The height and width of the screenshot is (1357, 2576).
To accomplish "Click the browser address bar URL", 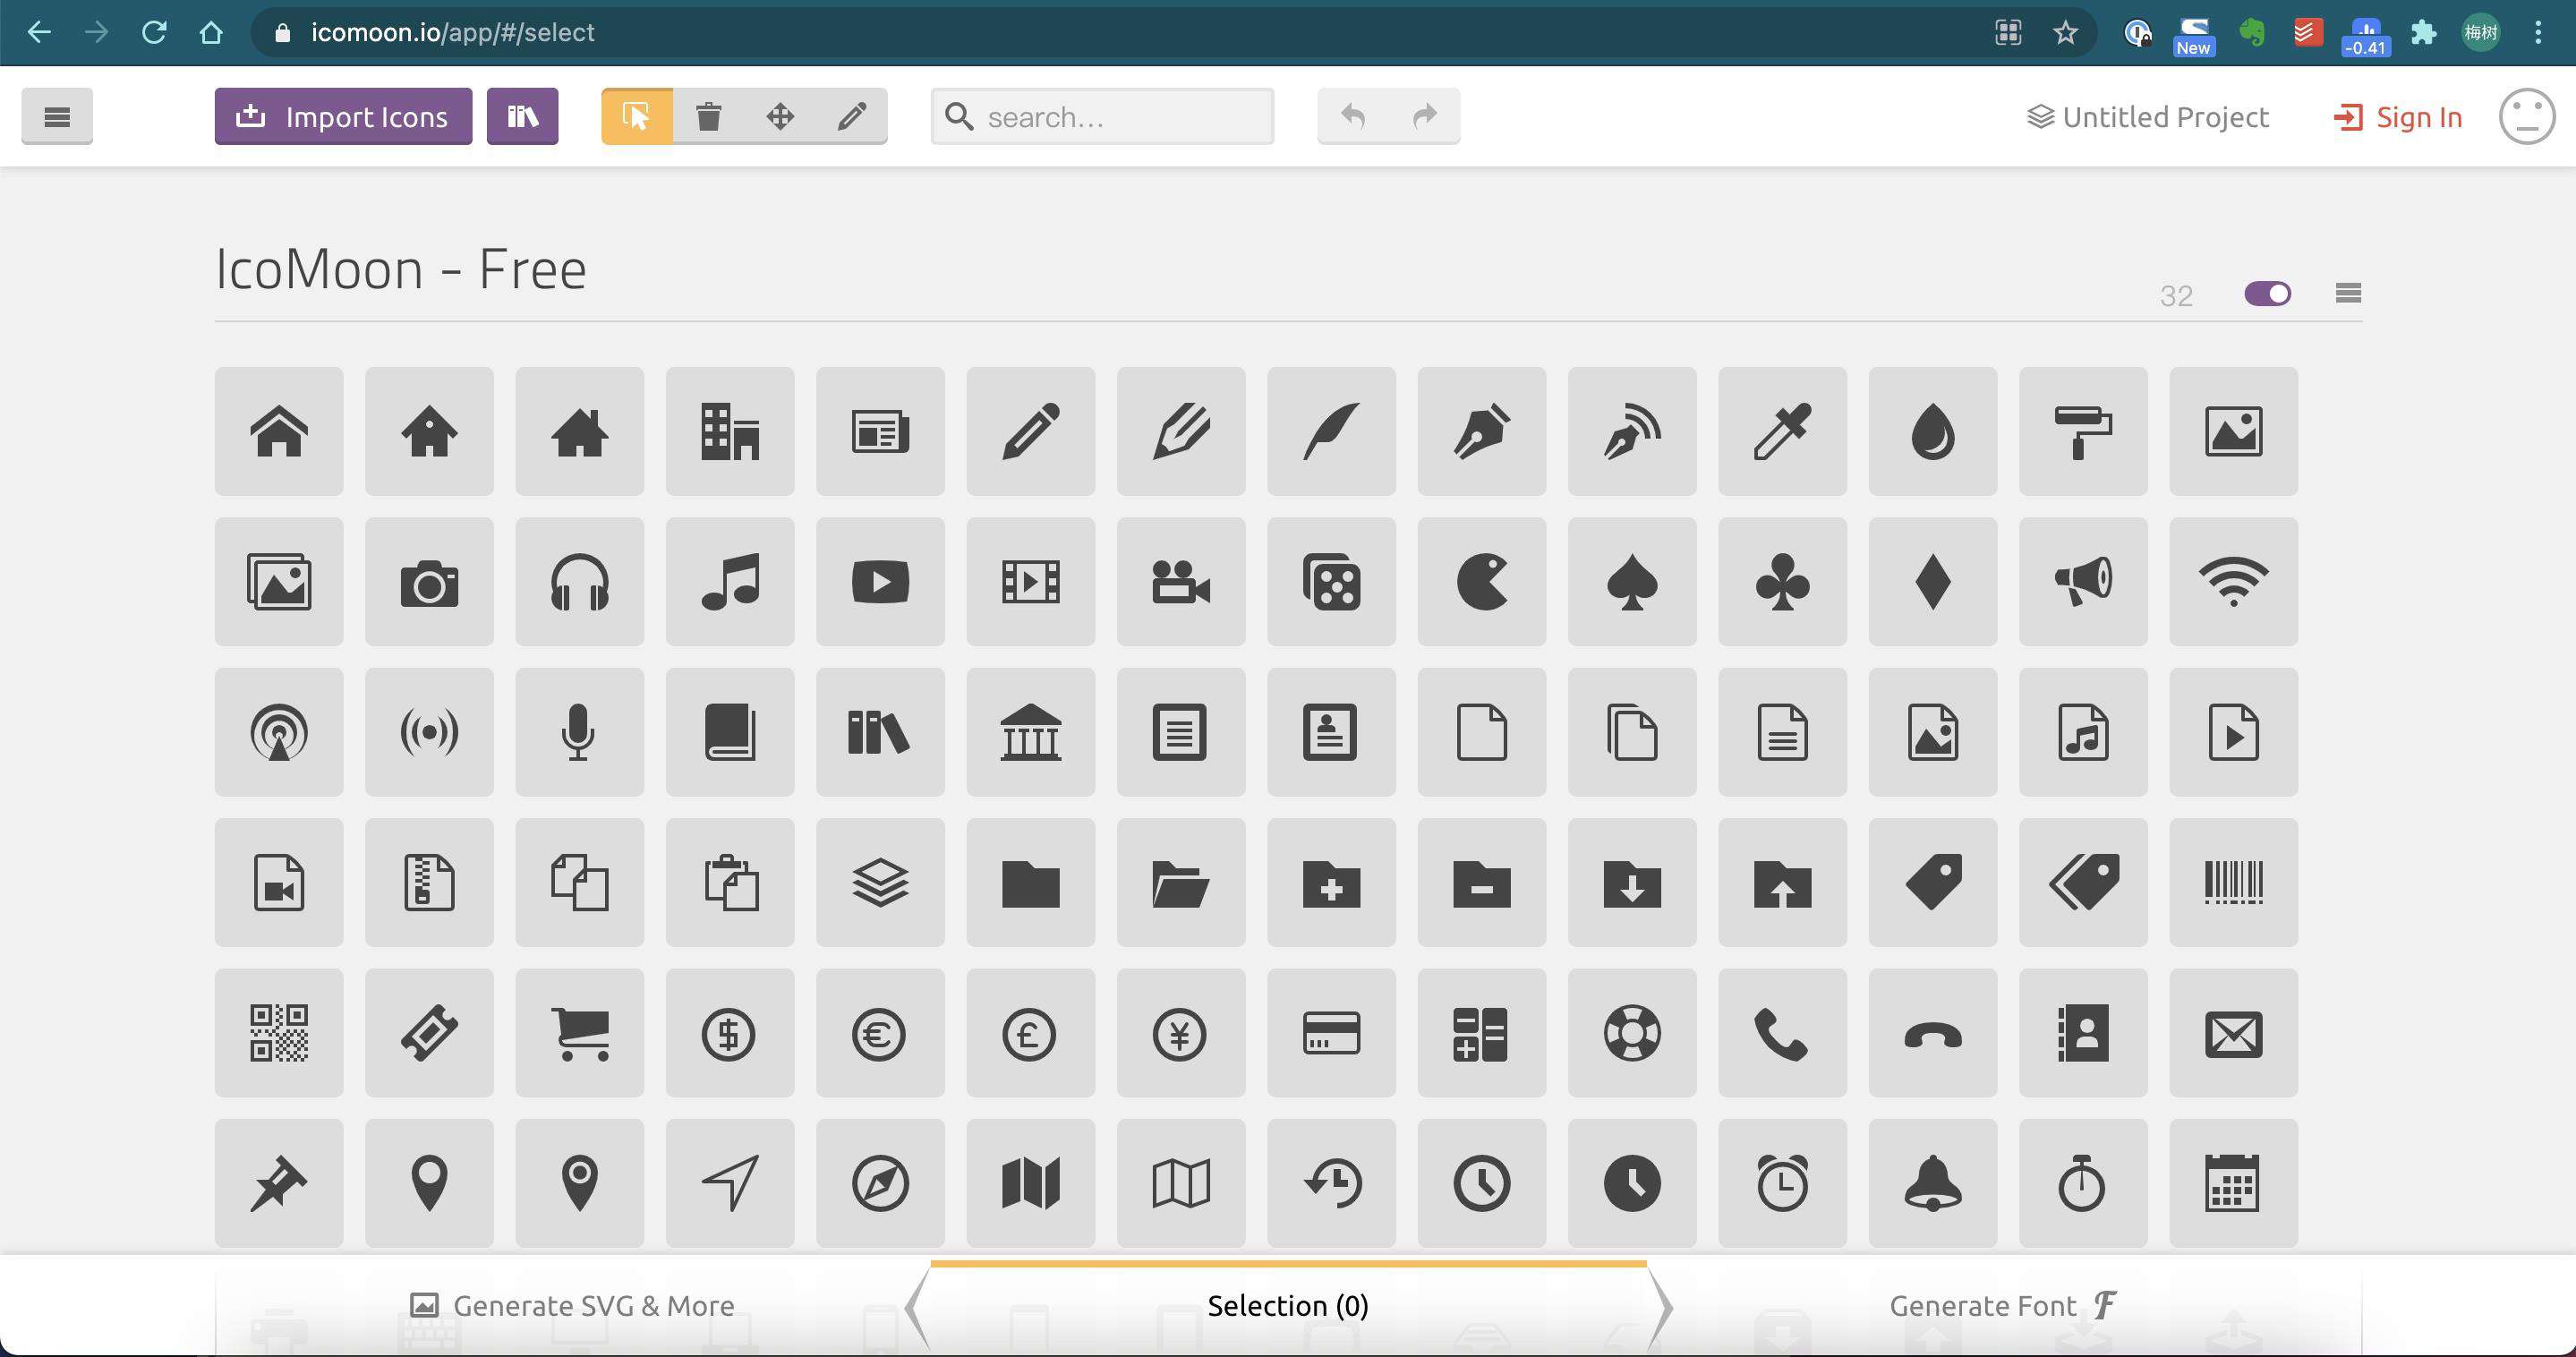I will click(x=452, y=32).
